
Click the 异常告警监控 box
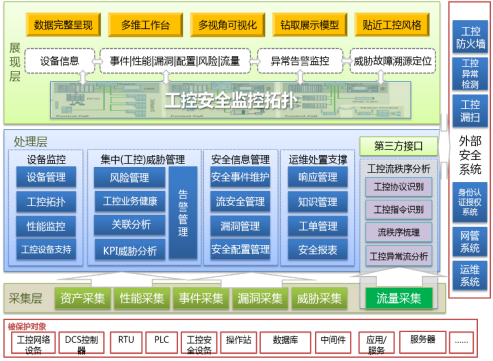pyautogui.click(x=300, y=61)
